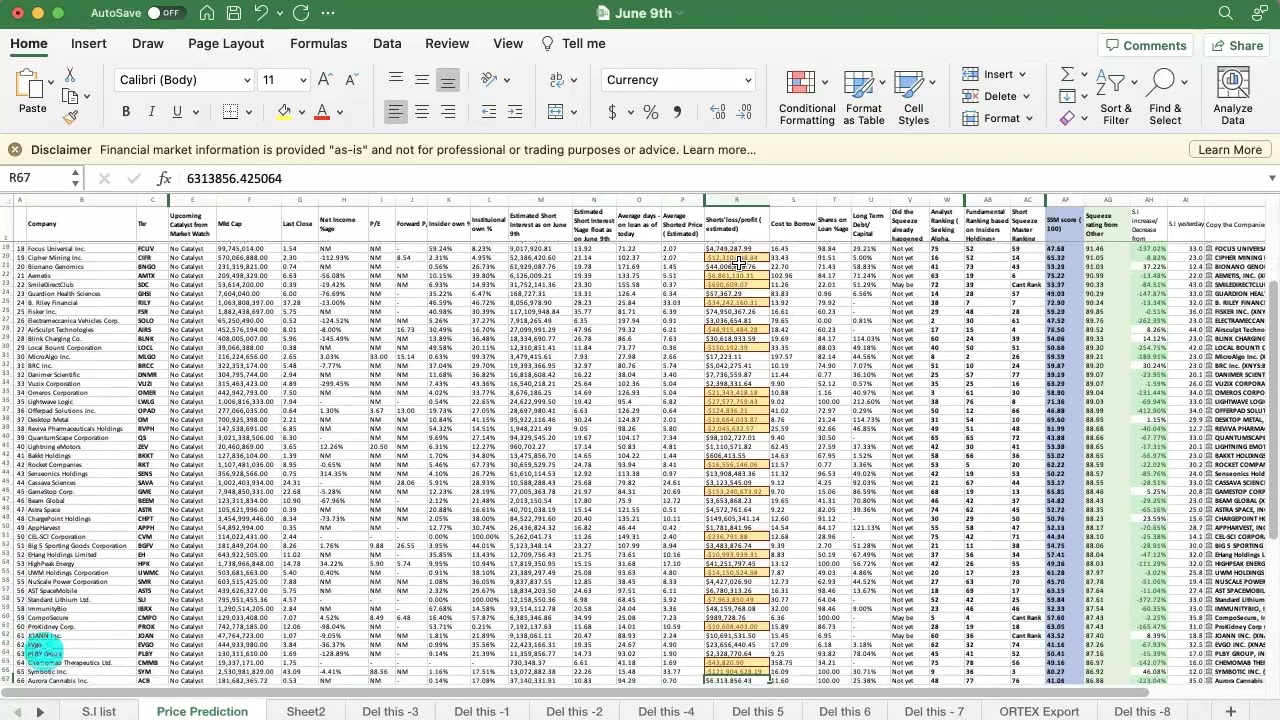Search the workbook with the magnifier icon
The height and width of the screenshot is (720, 1280).
[1226, 13]
